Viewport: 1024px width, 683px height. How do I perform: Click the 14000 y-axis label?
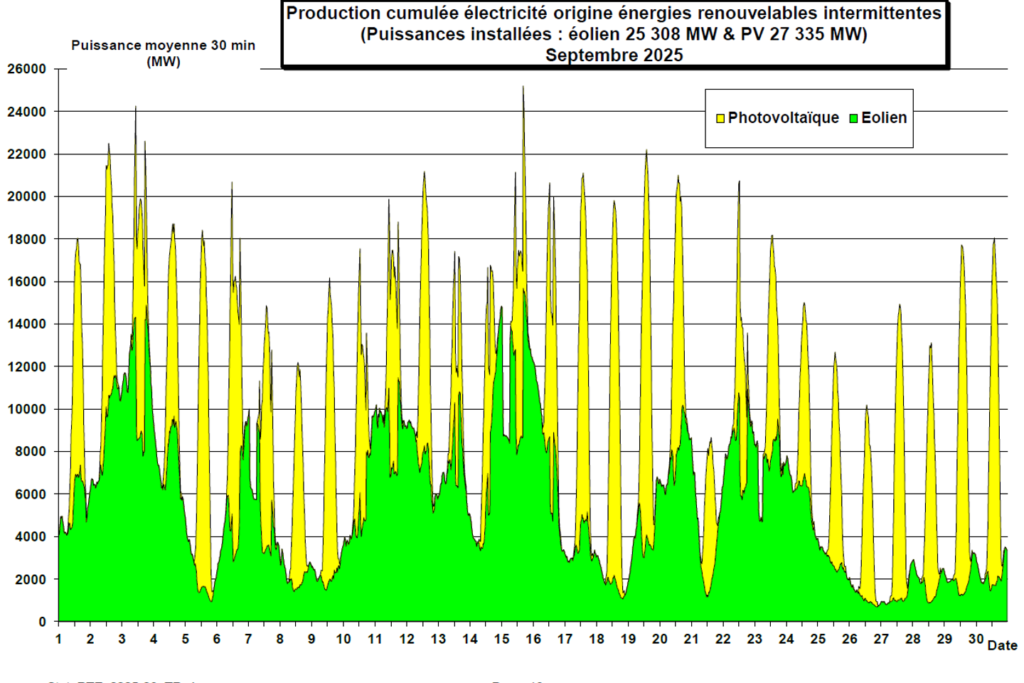coord(28,324)
